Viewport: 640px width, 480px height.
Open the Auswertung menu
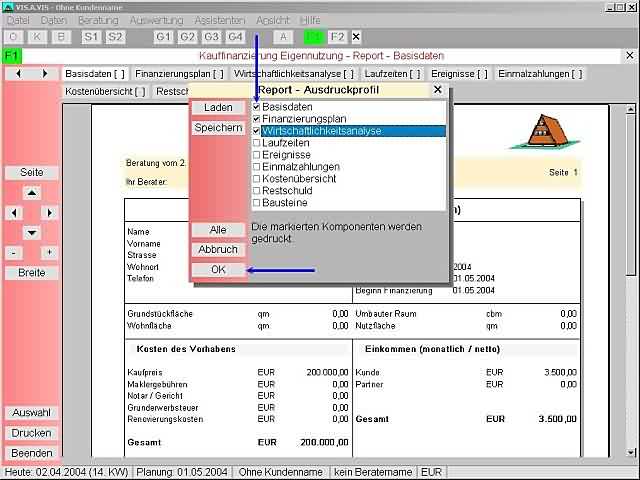[x=157, y=20]
